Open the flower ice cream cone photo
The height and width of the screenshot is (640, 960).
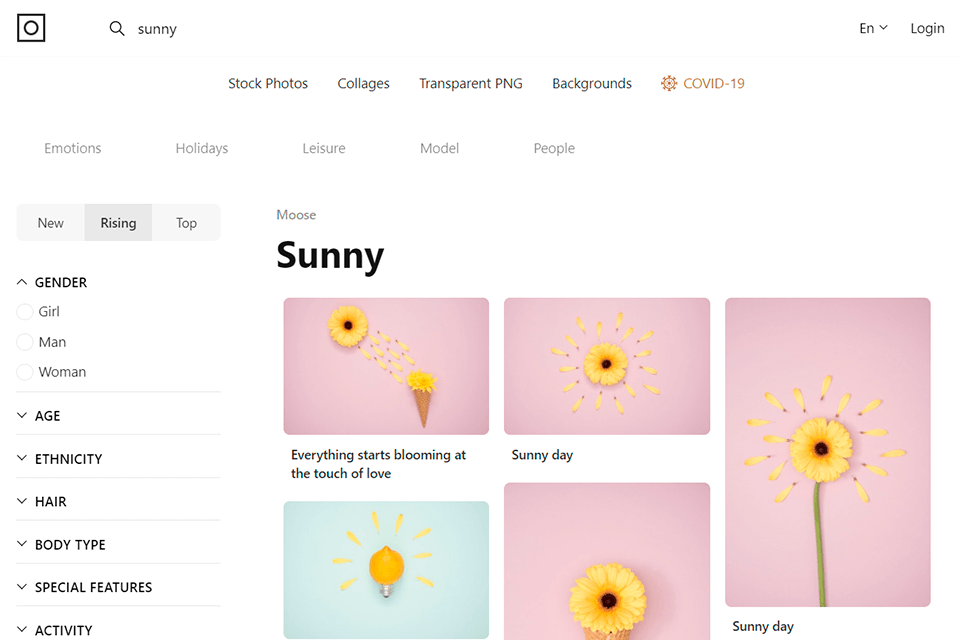[x=386, y=366]
